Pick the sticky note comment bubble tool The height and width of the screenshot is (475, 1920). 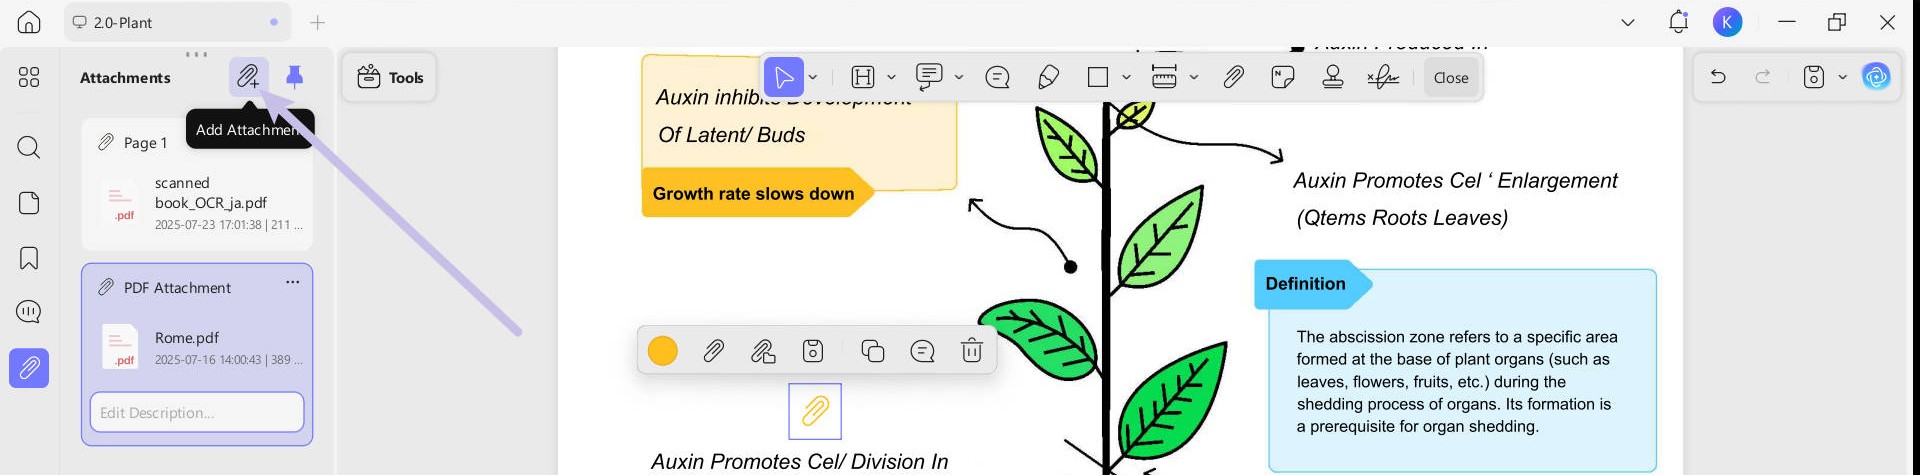click(x=997, y=77)
